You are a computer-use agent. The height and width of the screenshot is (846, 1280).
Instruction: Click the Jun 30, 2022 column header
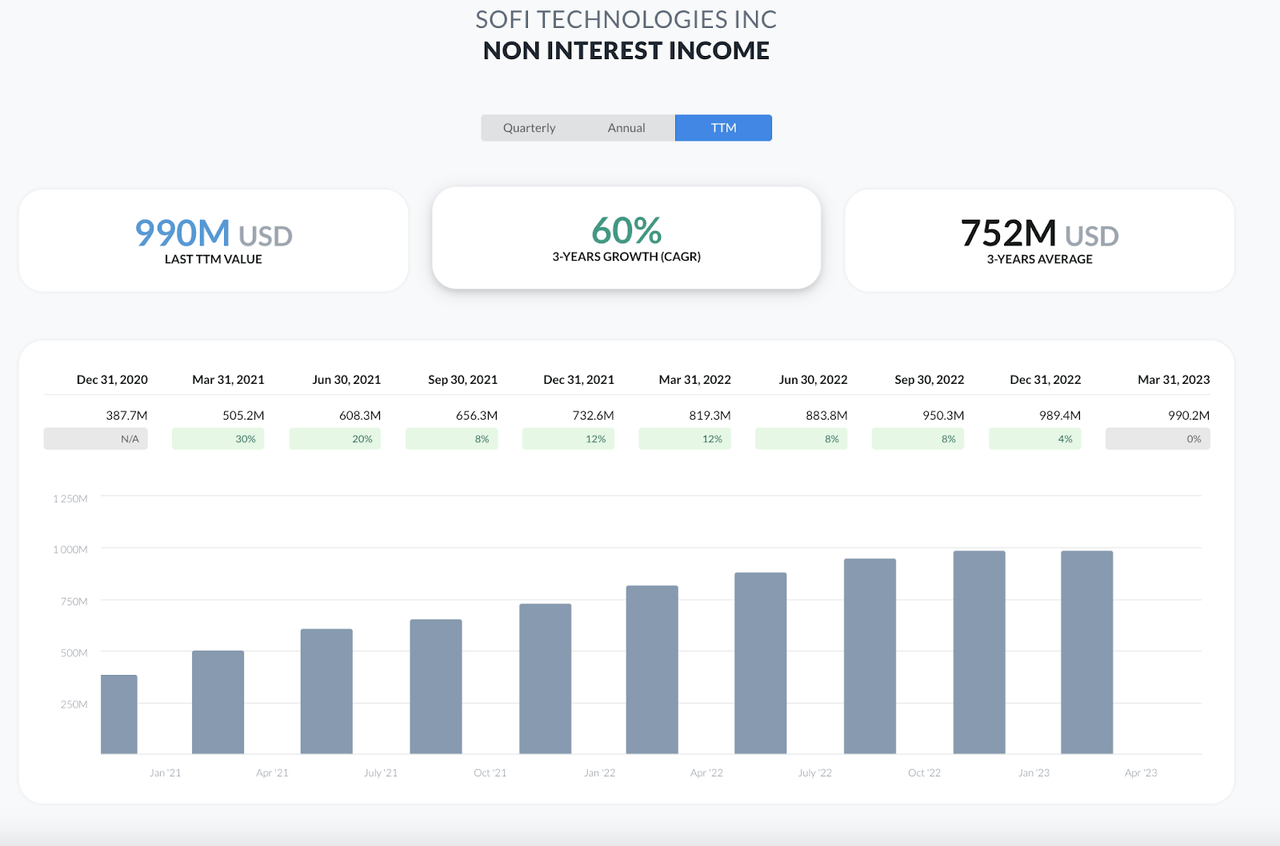tap(813, 380)
